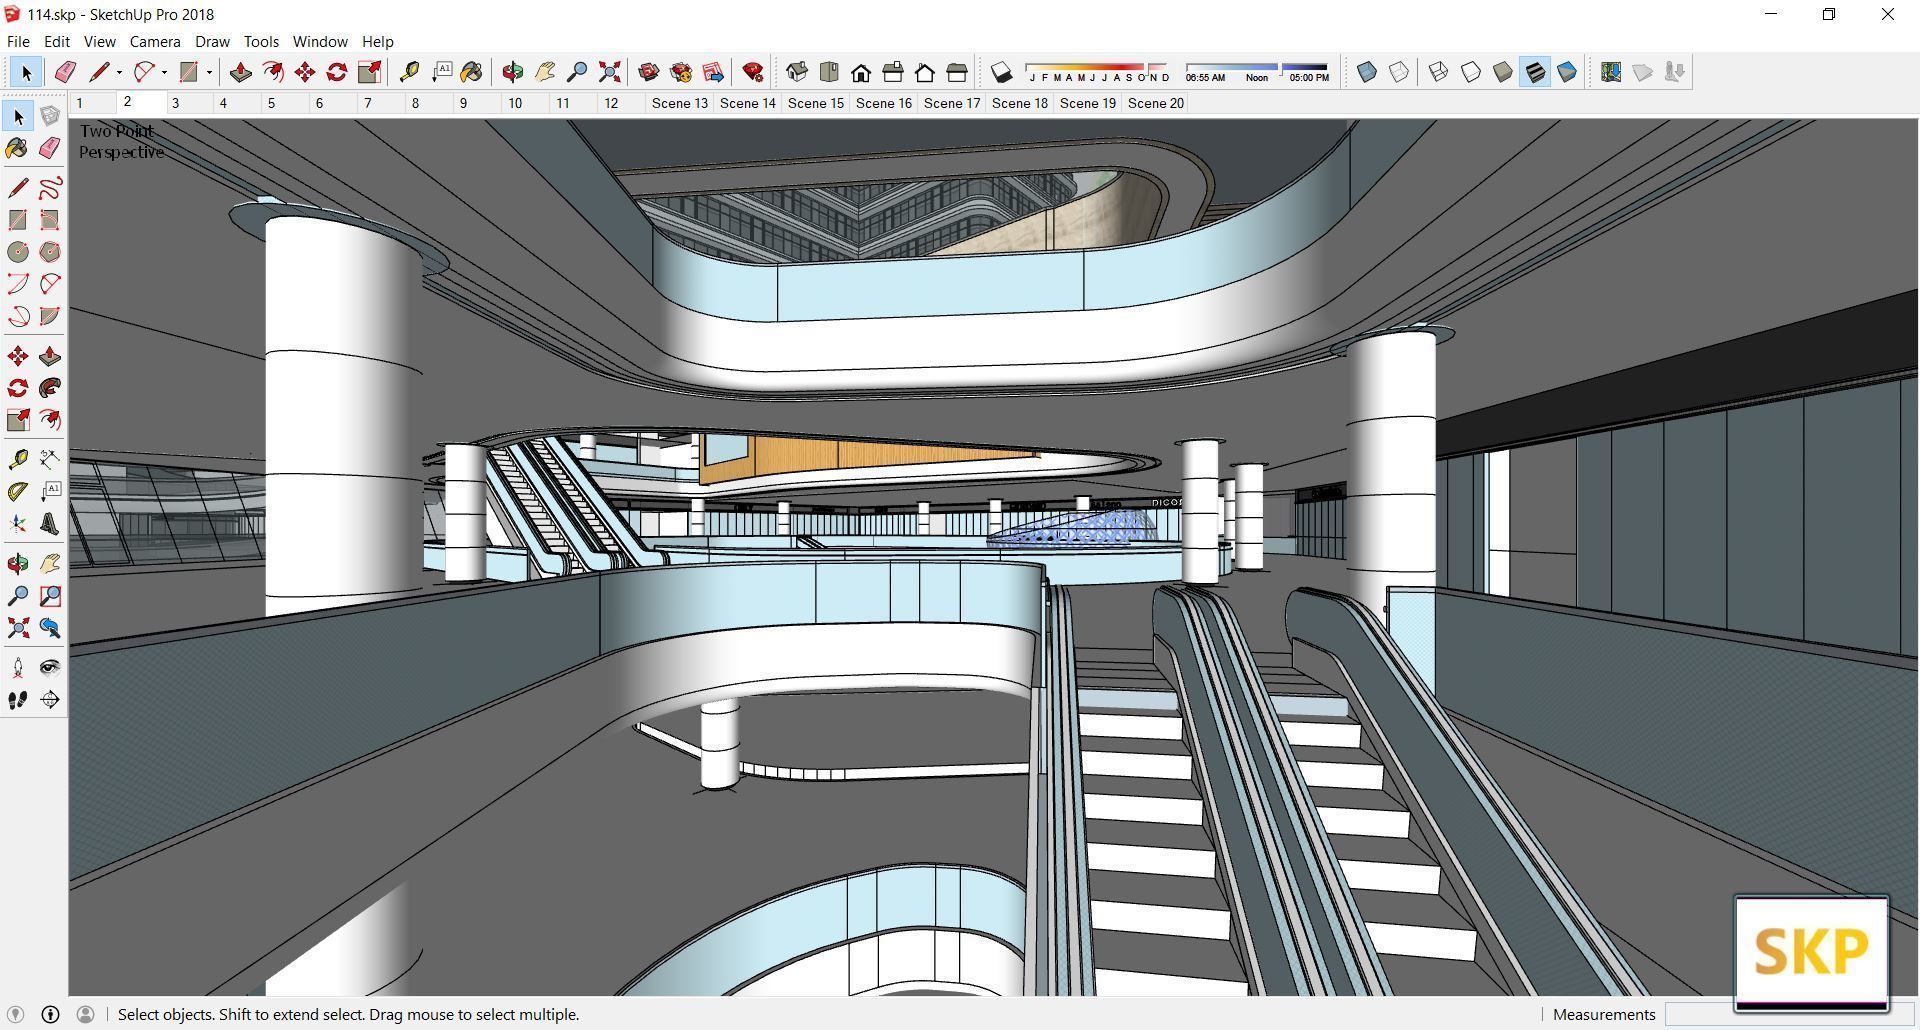
Task: Select the Offset tool in top toolbar
Action: tap(272, 72)
